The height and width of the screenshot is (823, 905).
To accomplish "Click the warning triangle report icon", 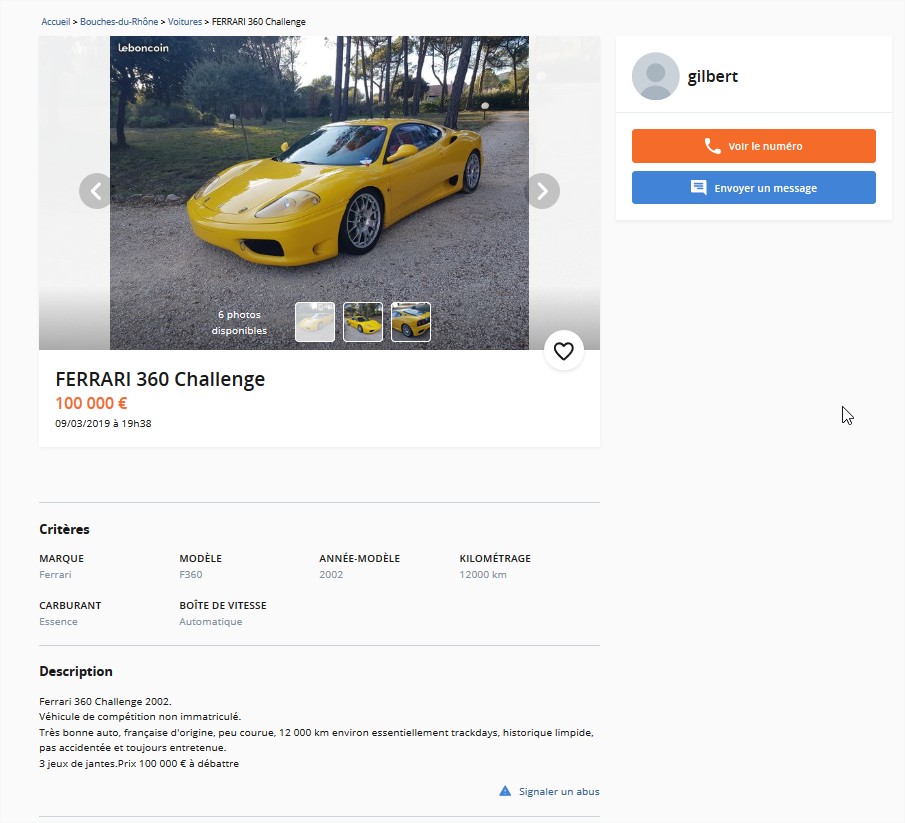I will pyautogui.click(x=505, y=791).
